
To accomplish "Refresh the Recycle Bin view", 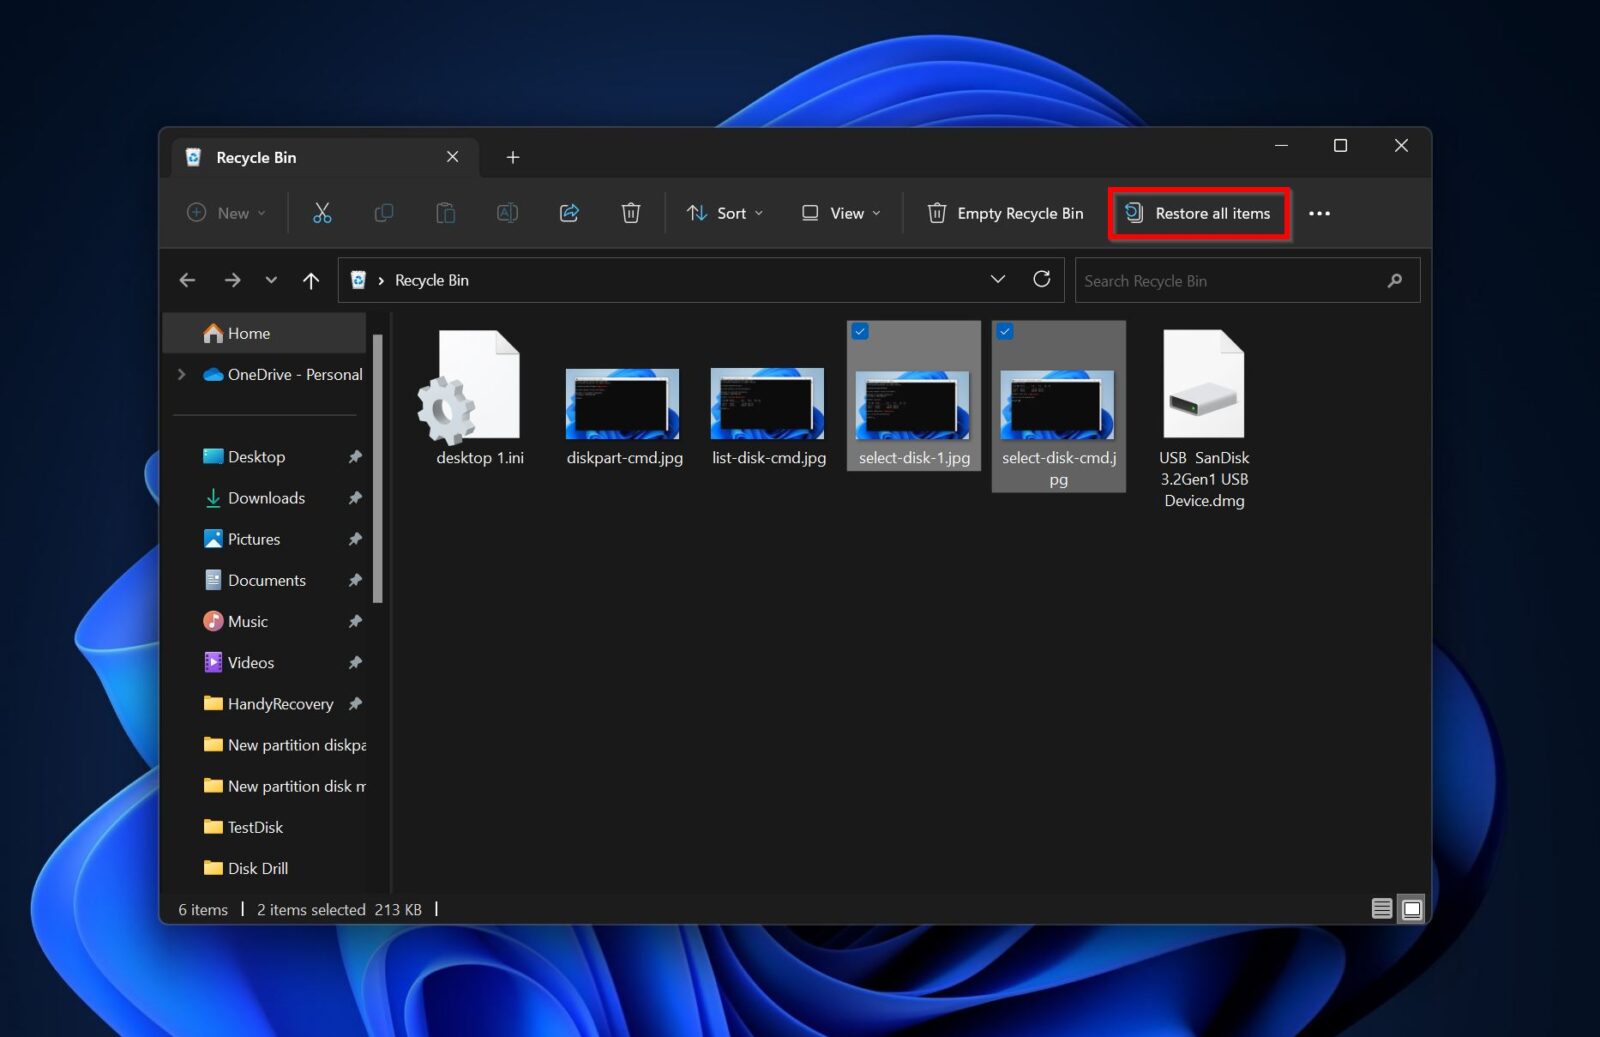I will [1041, 280].
